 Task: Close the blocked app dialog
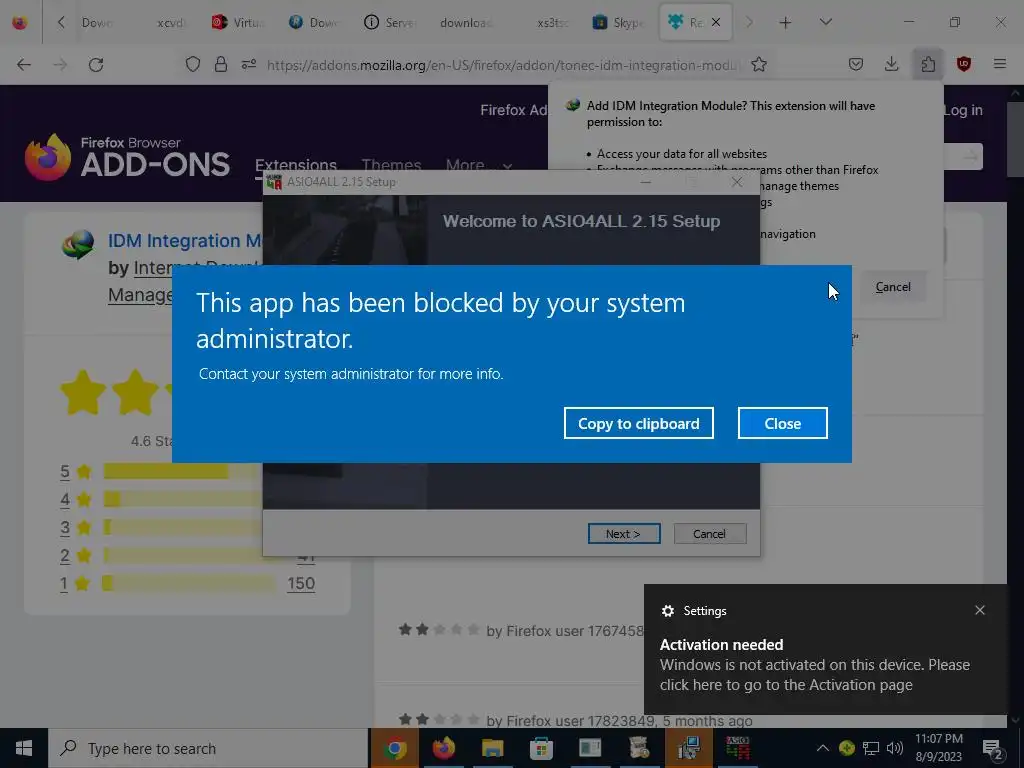[x=782, y=423]
